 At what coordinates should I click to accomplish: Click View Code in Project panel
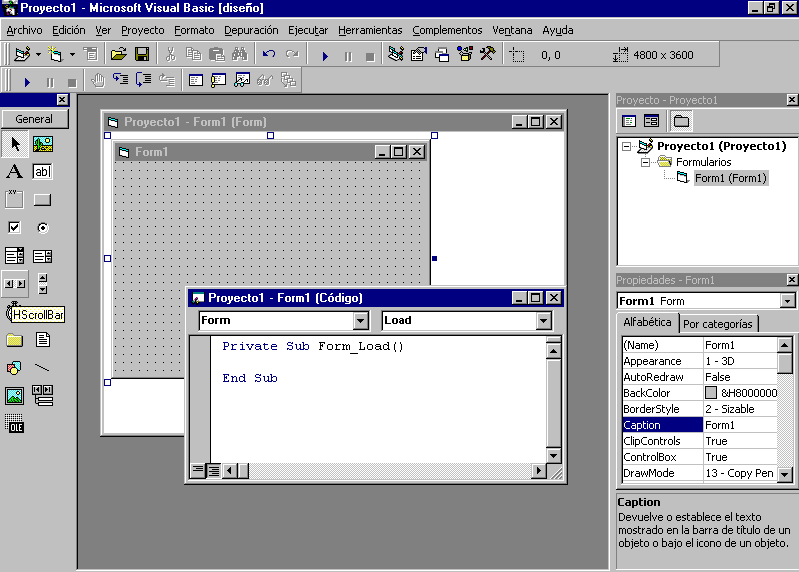coord(629,121)
